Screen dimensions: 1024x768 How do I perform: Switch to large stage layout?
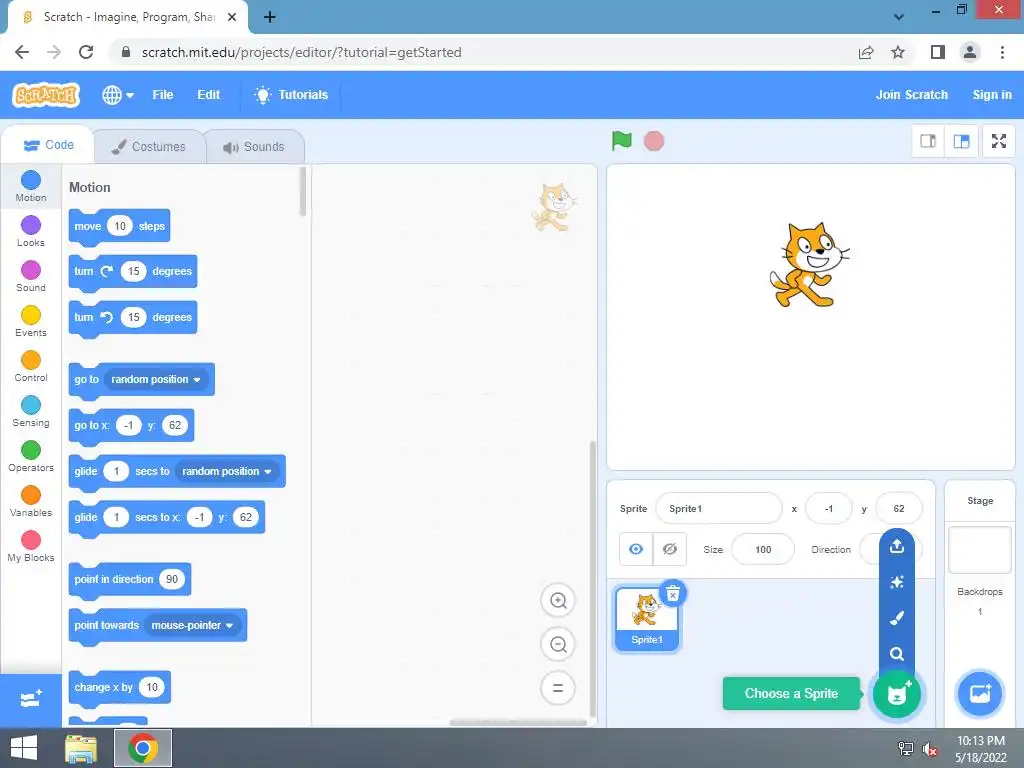tap(961, 141)
